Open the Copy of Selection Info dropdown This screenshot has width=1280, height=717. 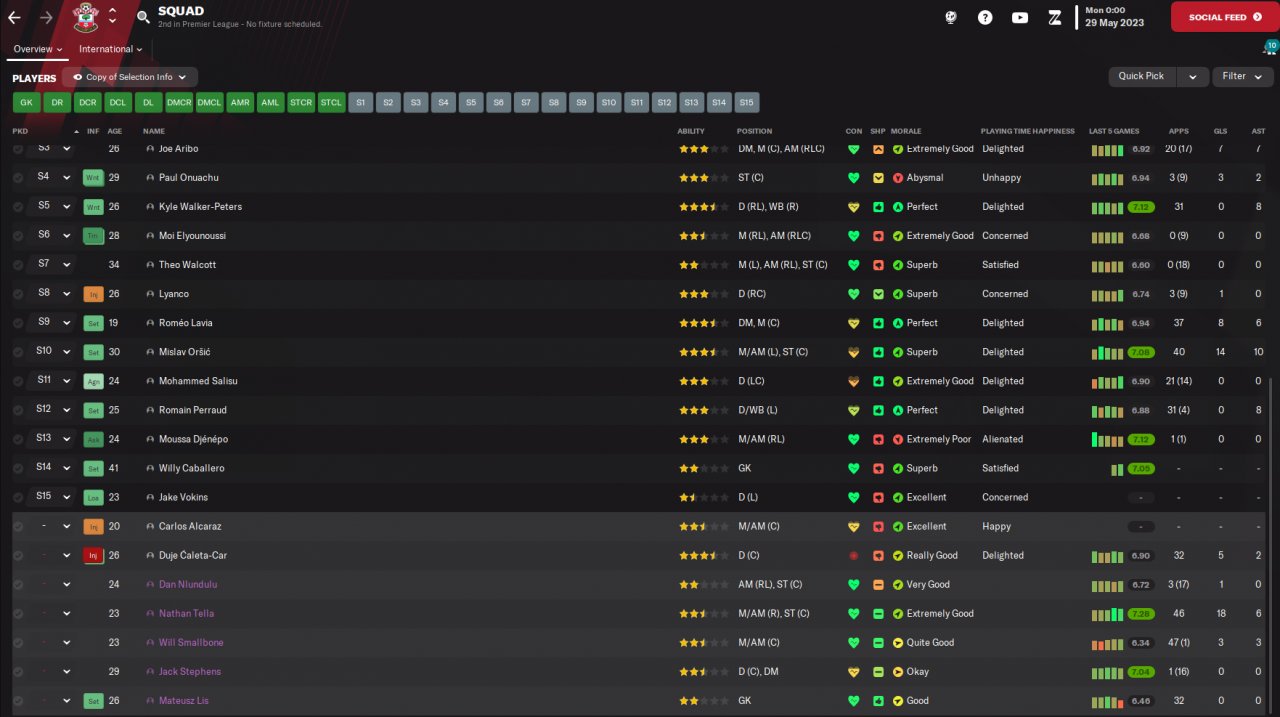pos(130,77)
